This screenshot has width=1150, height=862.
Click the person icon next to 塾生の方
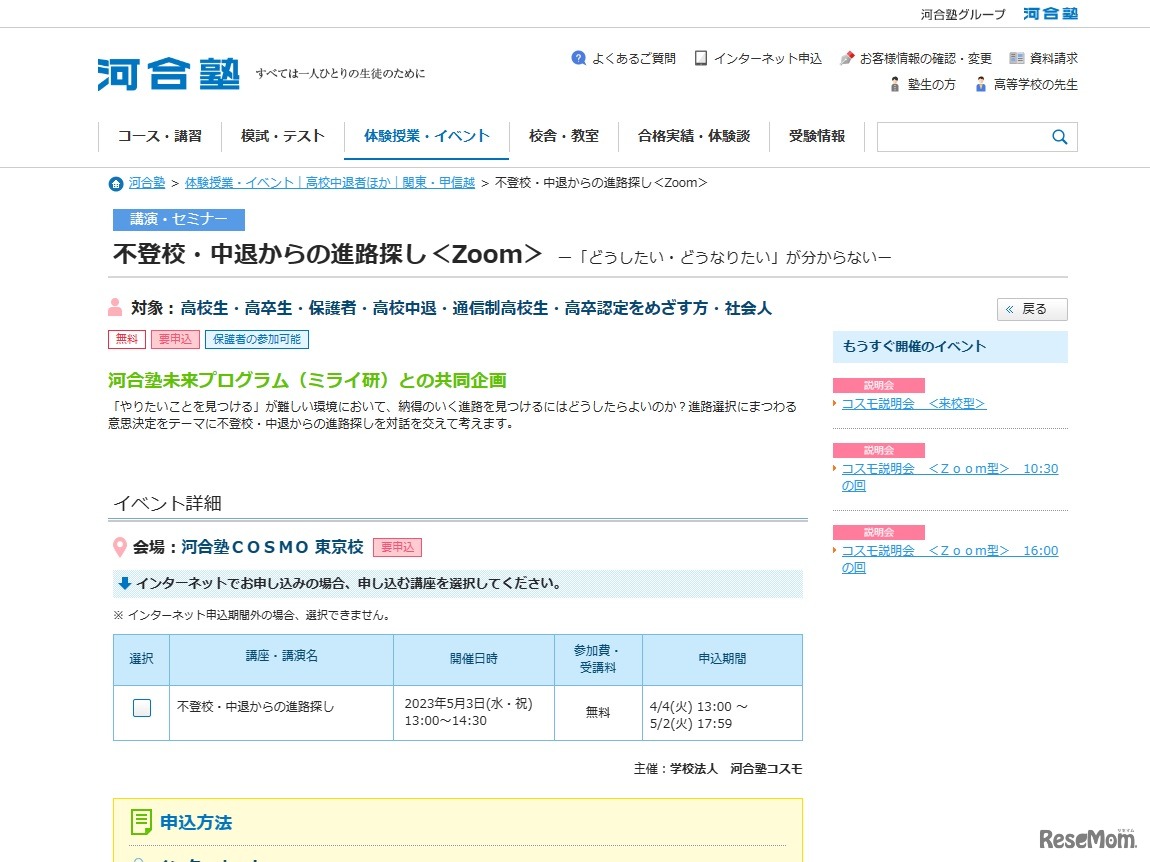tap(895, 84)
